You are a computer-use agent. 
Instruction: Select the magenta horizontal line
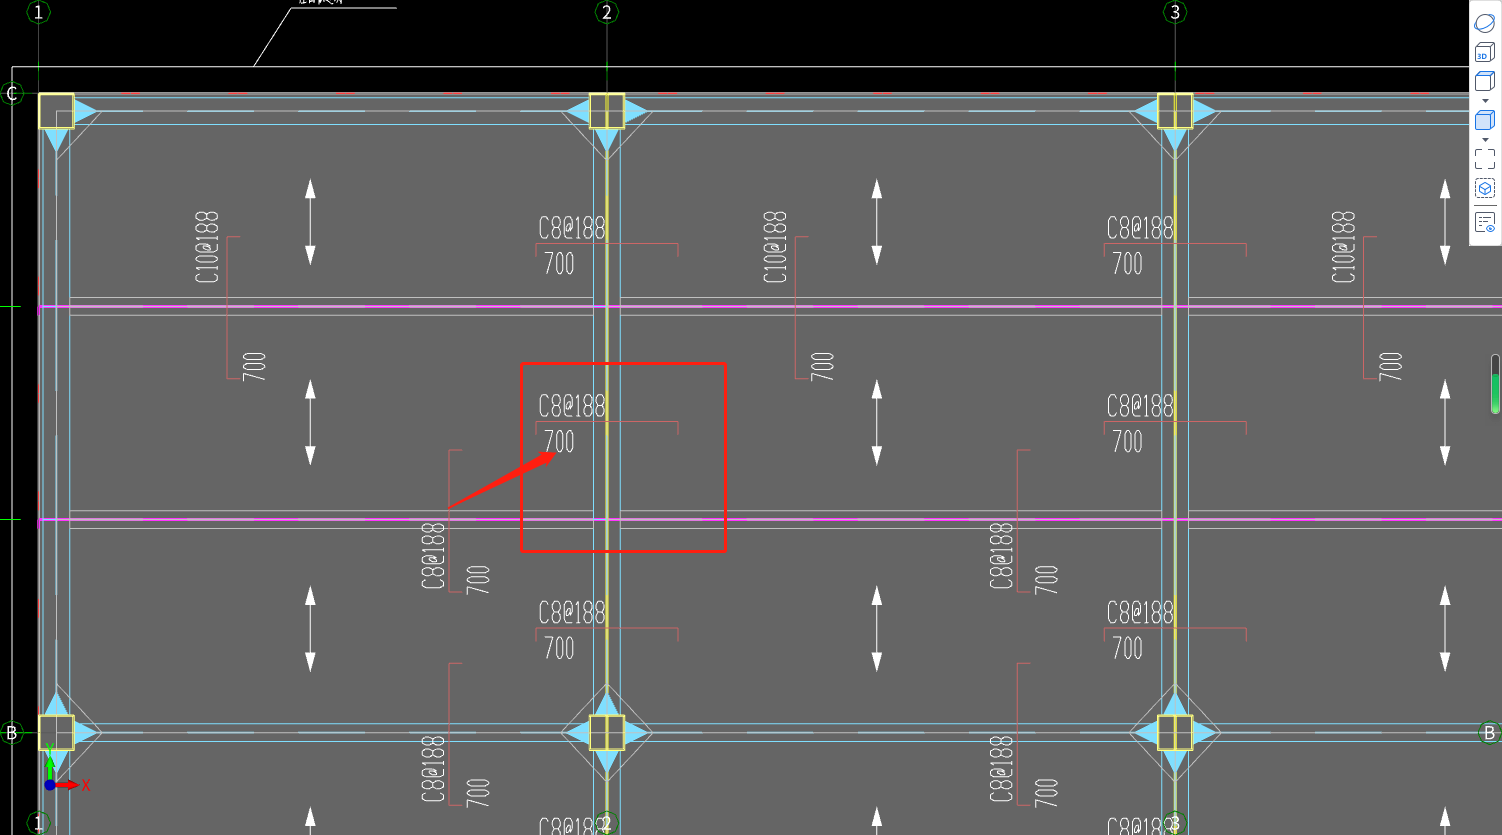click(x=770, y=520)
